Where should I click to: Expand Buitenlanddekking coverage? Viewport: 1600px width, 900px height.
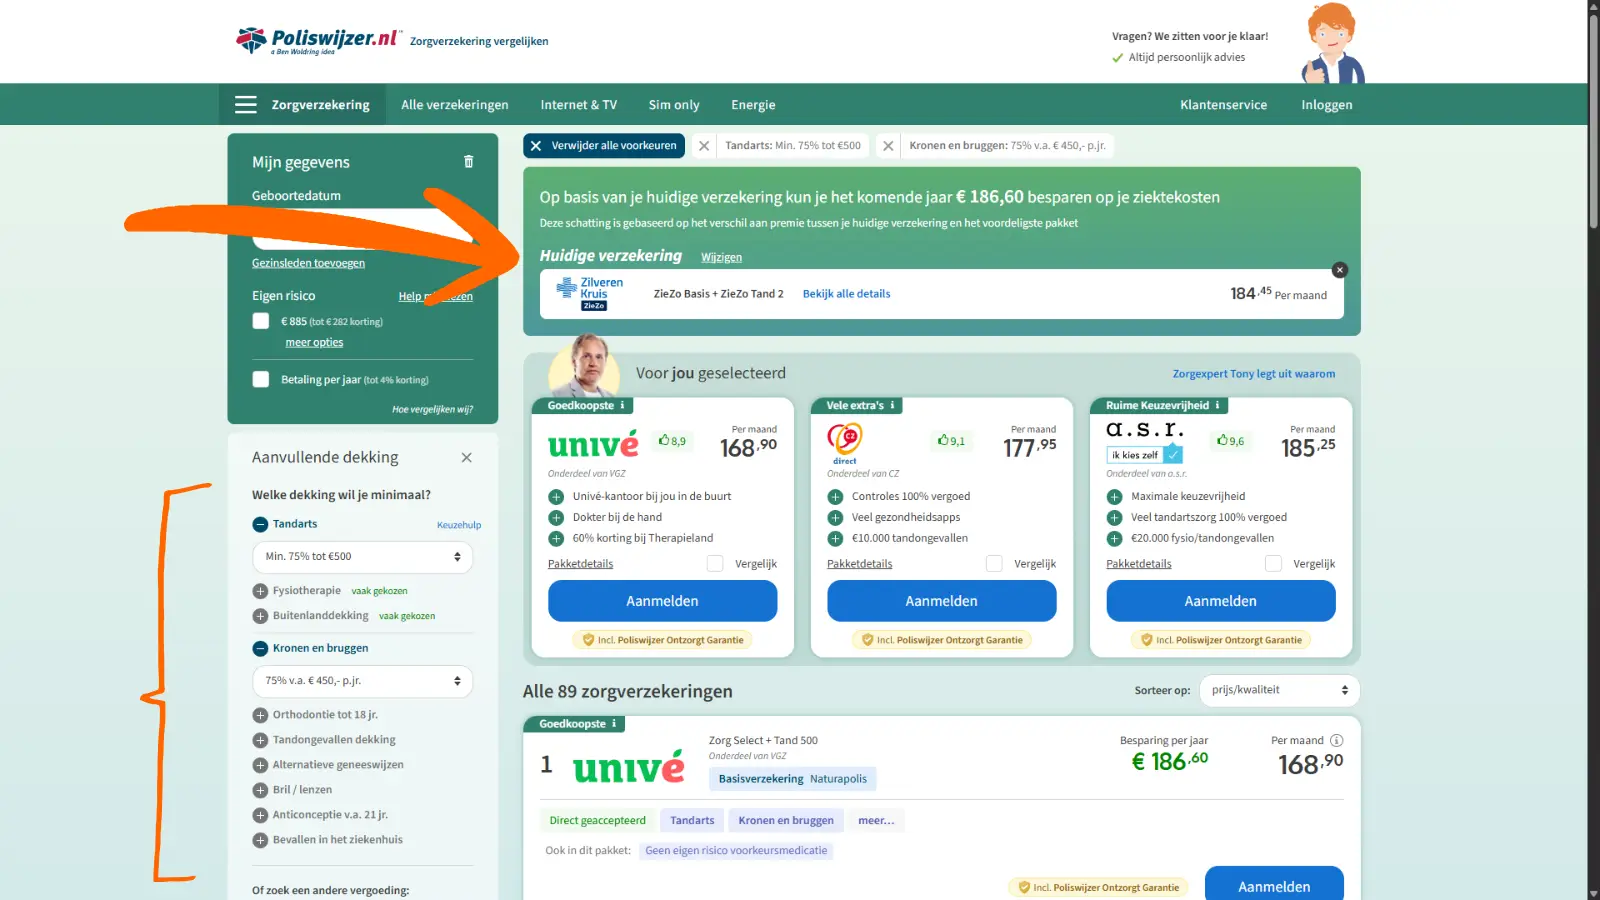click(x=260, y=616)
